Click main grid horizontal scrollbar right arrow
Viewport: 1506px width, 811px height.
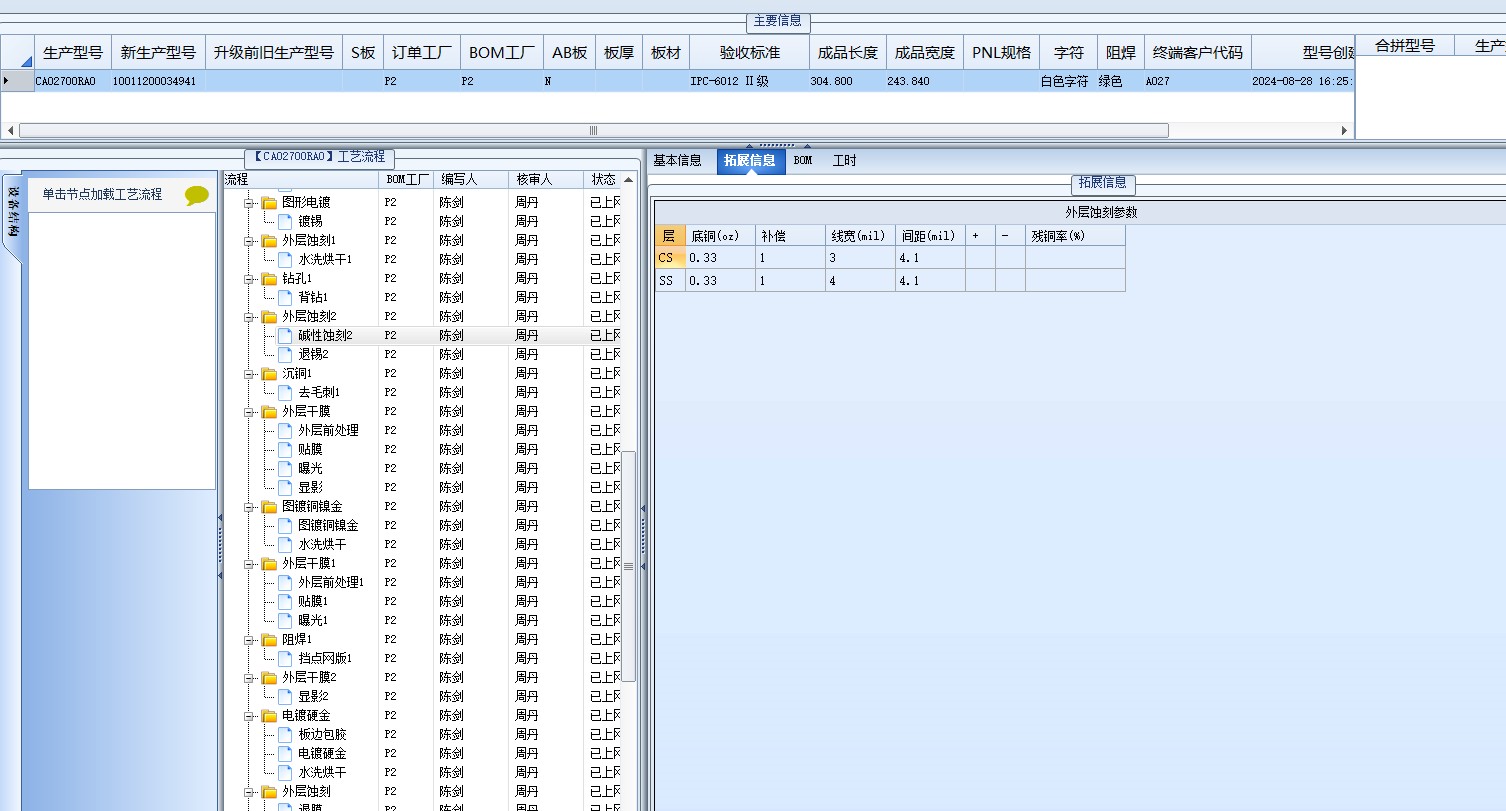[1345, 130]
